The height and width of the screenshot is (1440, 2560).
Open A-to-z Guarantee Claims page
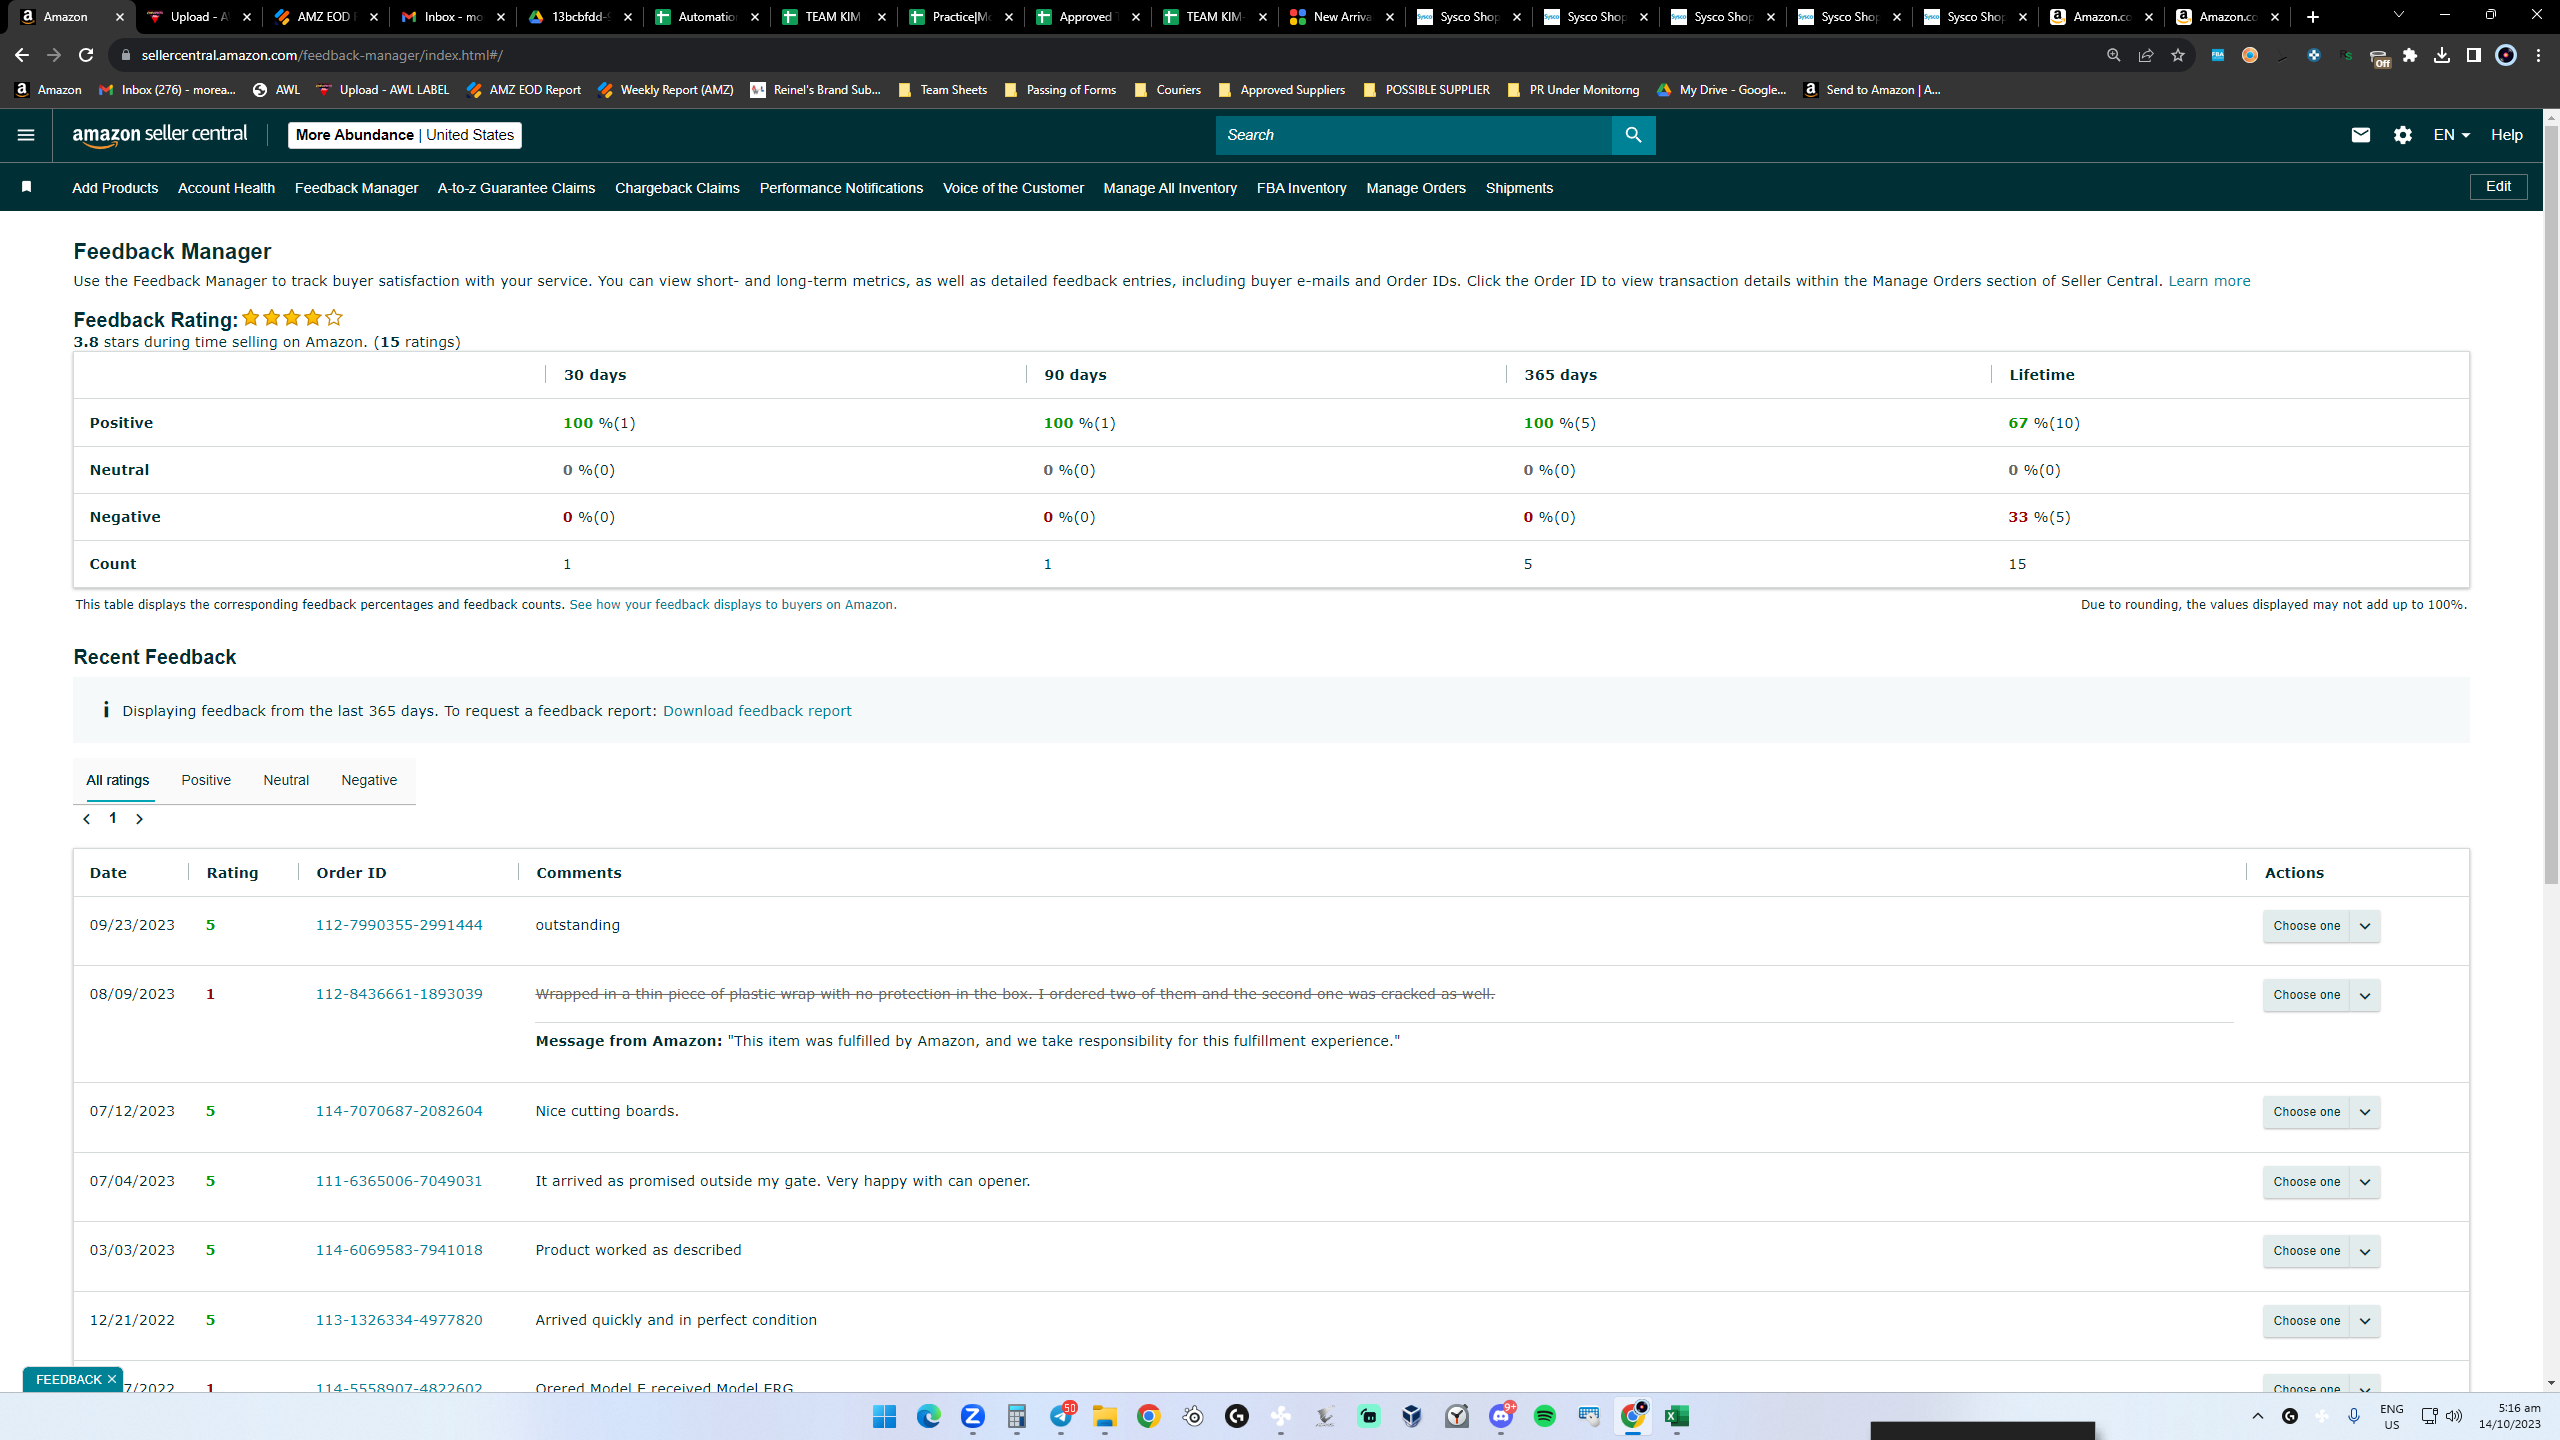point(516,188)
